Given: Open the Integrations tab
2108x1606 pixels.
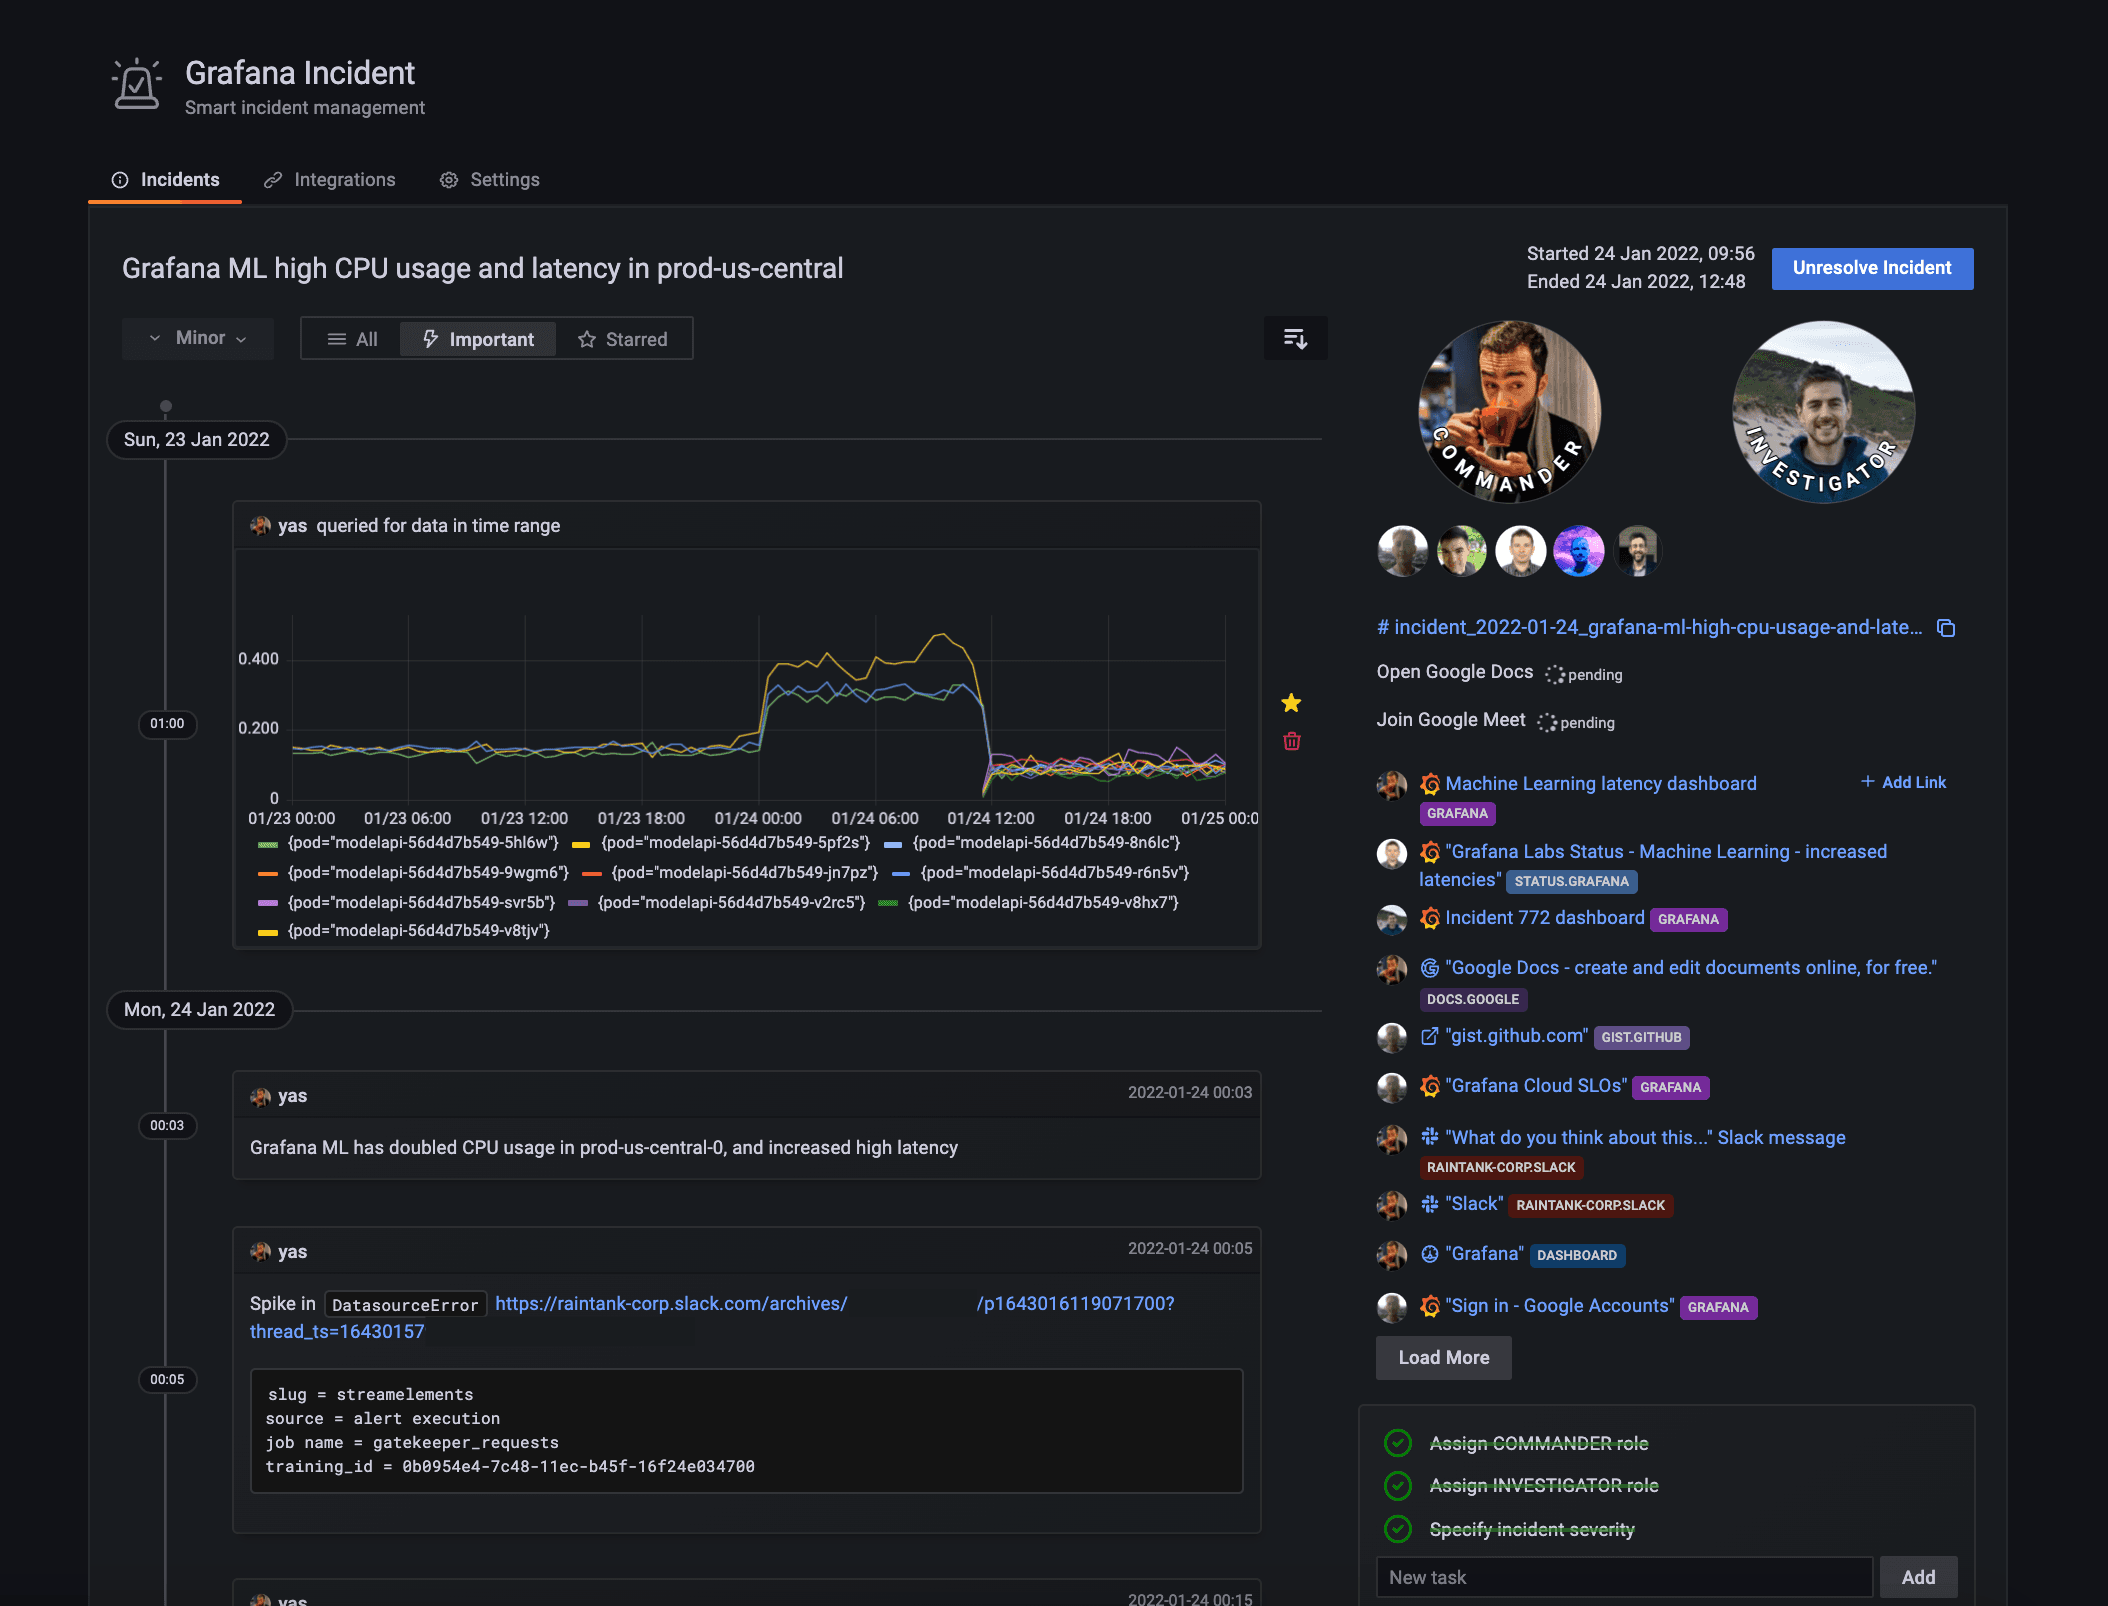Looking at the screenshot, I should click(330, 180).
